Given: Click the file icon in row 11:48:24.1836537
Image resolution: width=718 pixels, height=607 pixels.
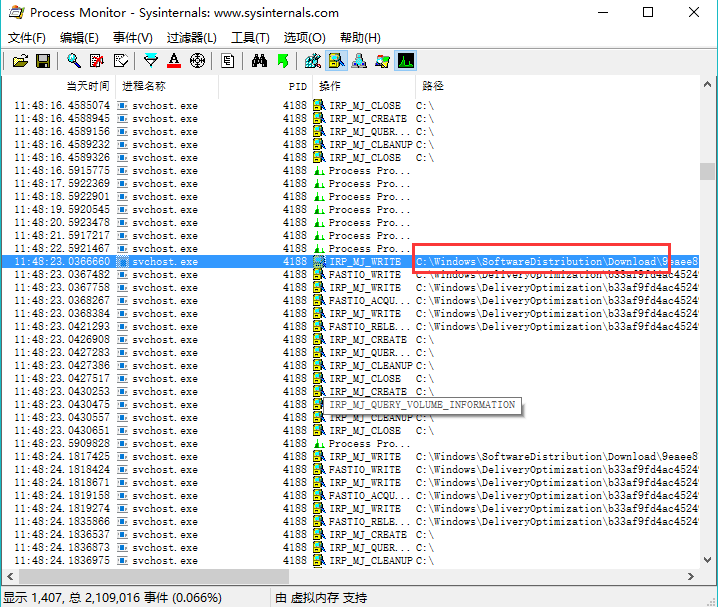Looking at the screenshot, I should (319, 534).
